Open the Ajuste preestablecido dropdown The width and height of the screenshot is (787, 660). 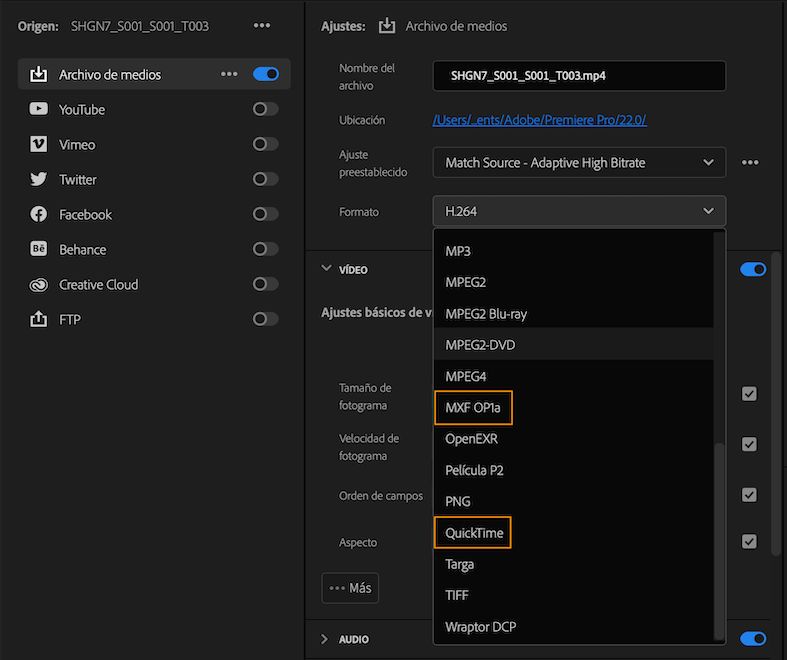pyautogui.click(x=579, y=162)
